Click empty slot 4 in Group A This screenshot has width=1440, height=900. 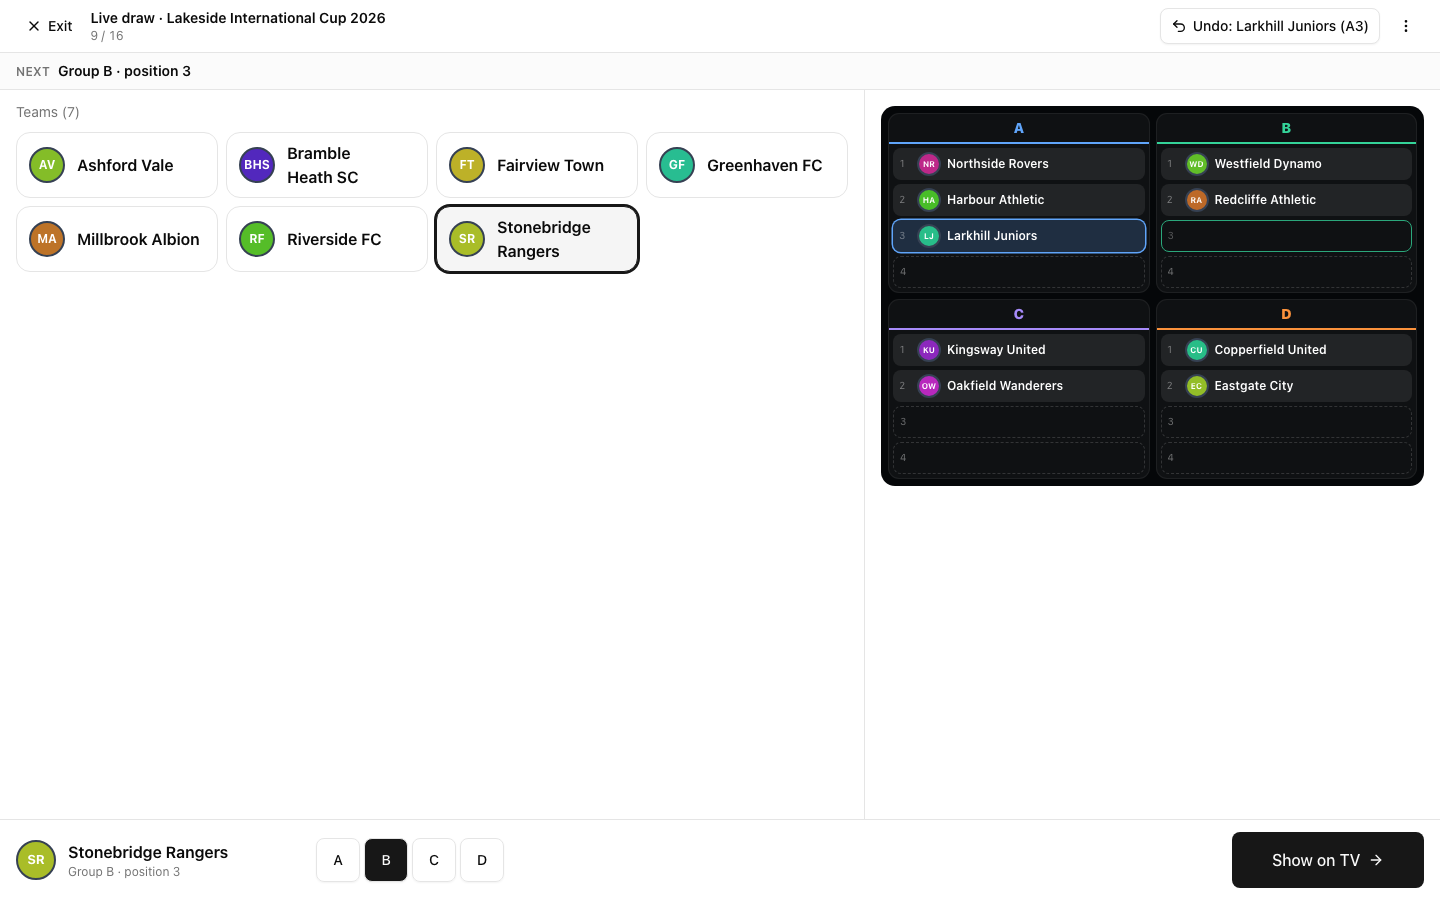click(x=1019, y=272)
